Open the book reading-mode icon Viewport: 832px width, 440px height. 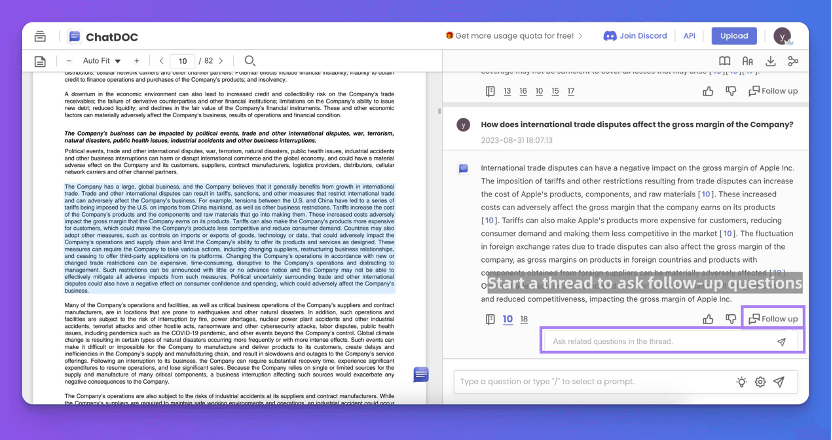[x=723, y=61]
